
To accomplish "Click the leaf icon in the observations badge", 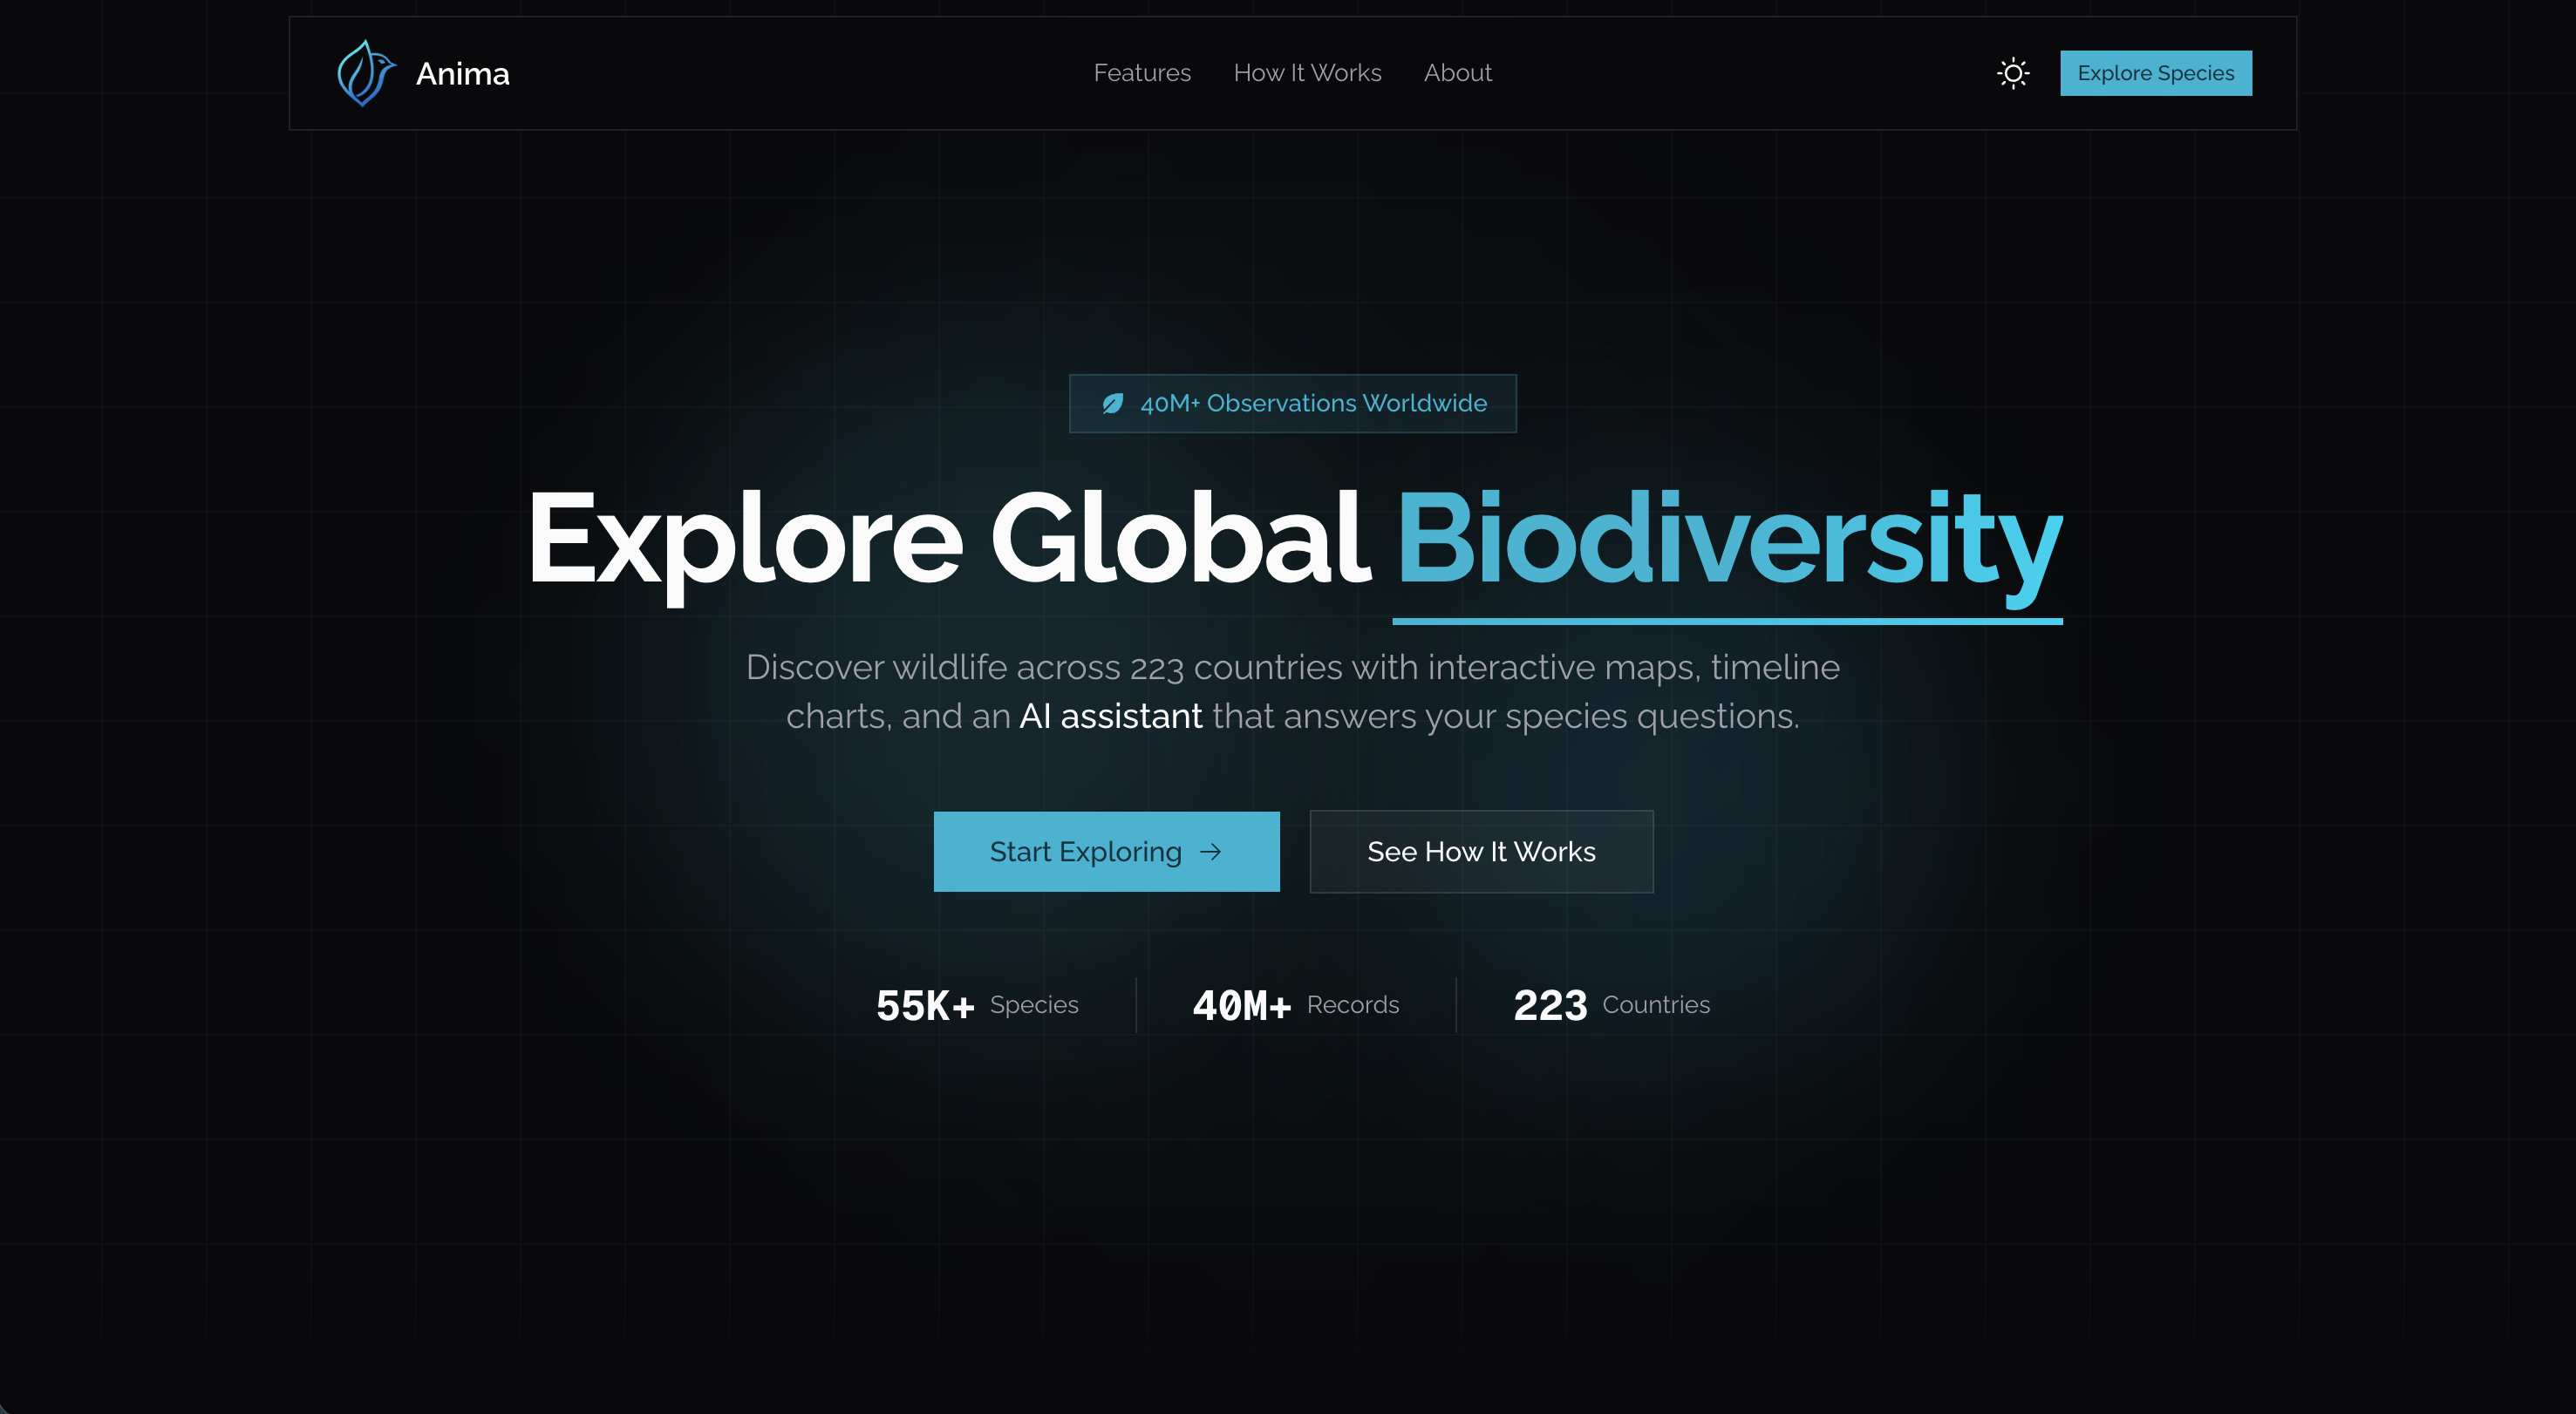I will click(x=1112, y=403).
